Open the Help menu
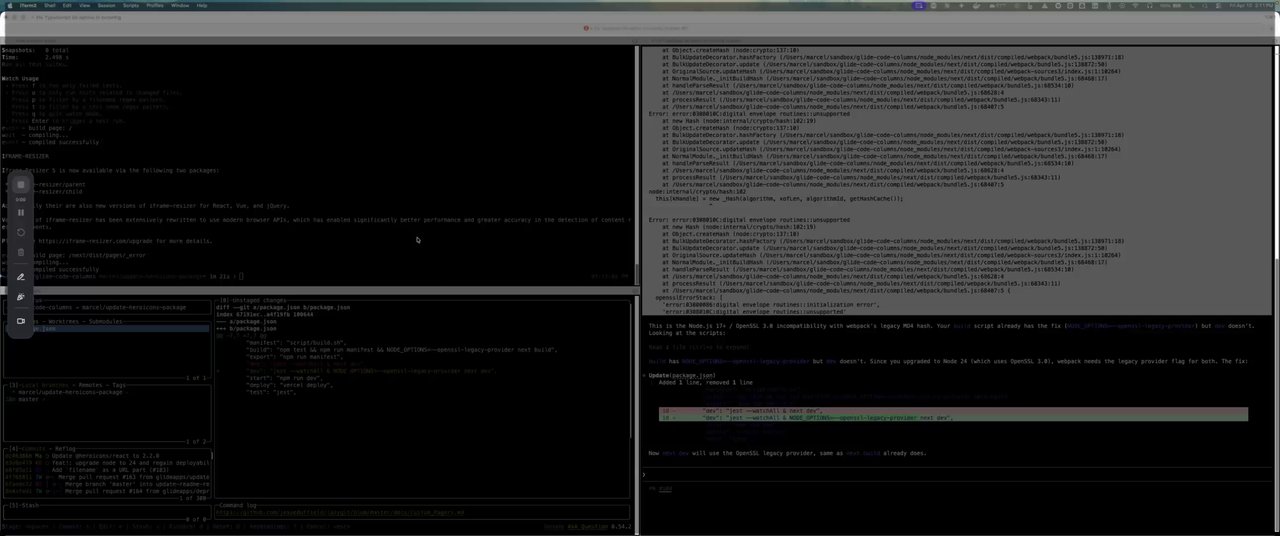 pyautogui.click(x=202, y=5)
